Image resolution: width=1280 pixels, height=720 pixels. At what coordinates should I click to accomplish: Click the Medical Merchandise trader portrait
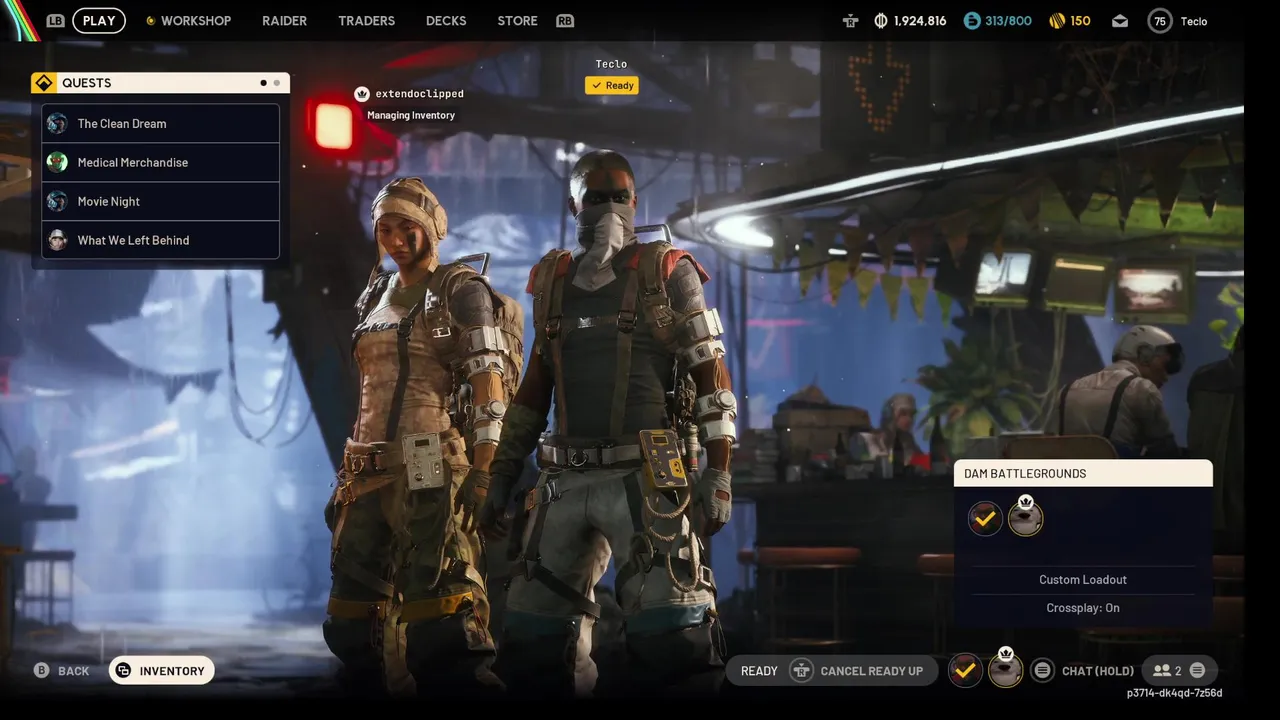(57, 162)
